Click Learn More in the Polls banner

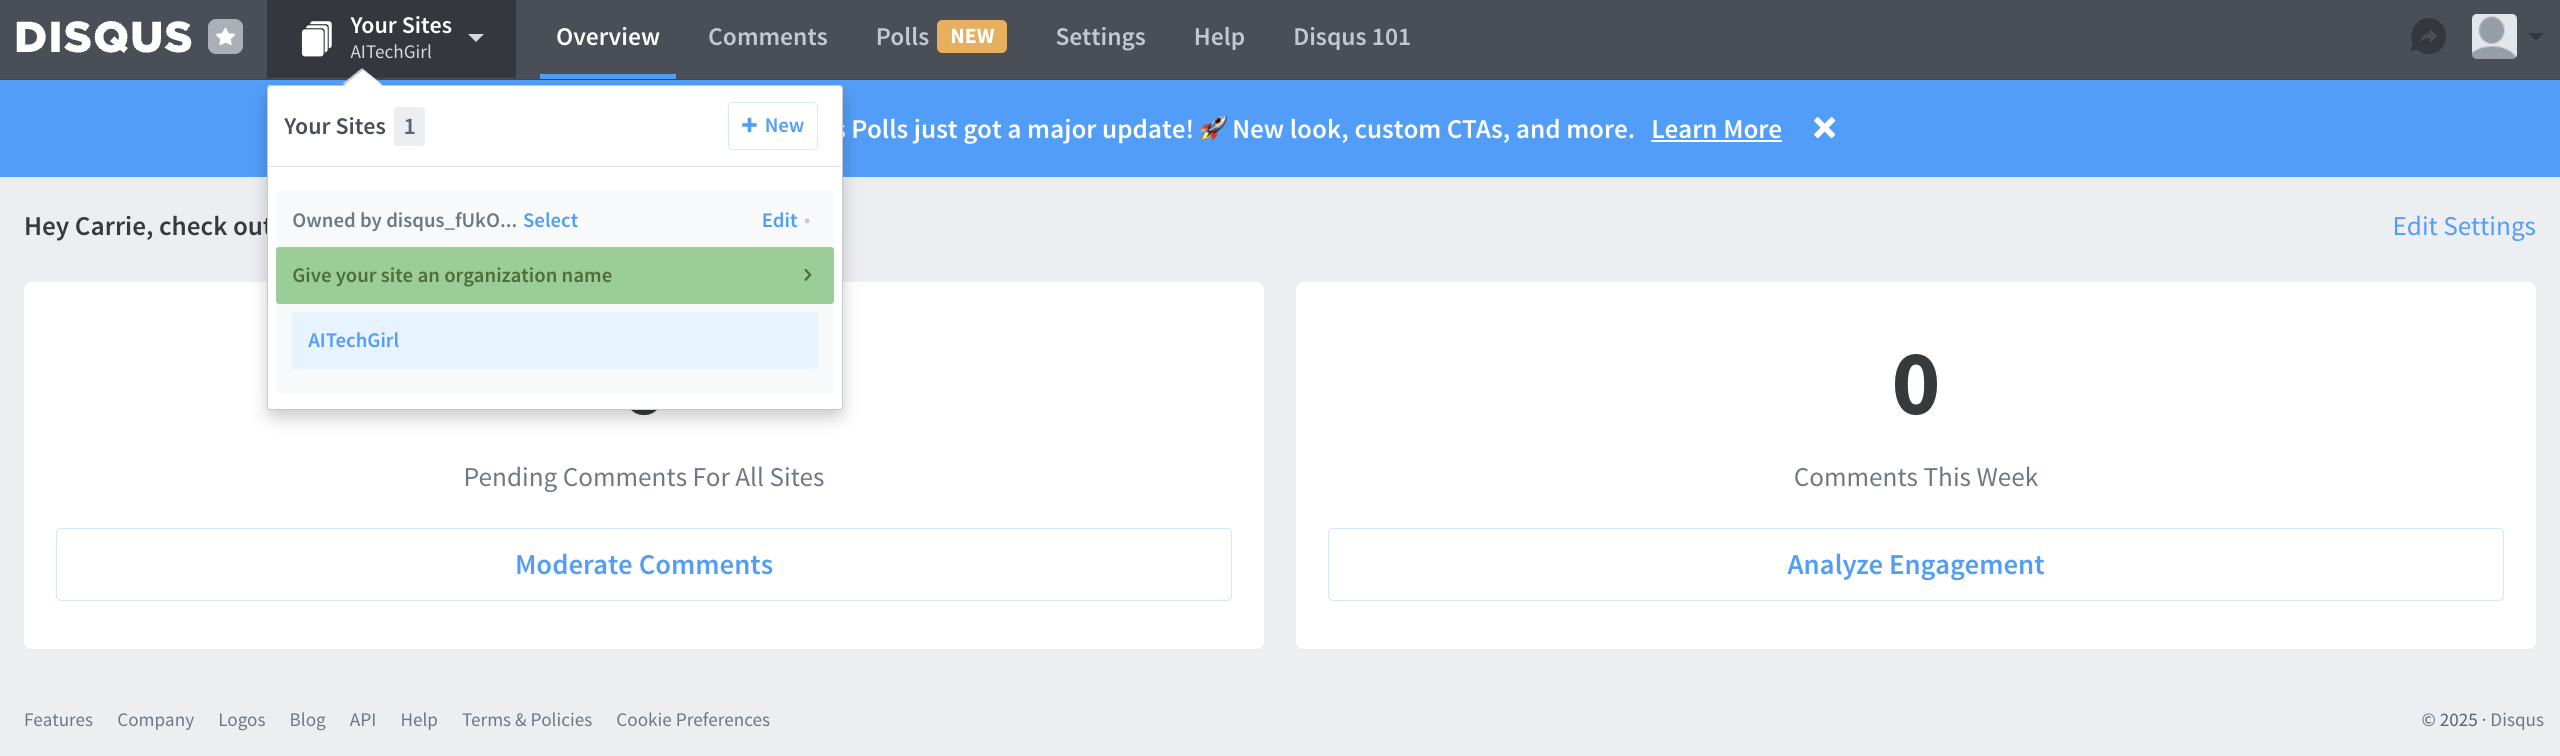[x=1716, y=129]
